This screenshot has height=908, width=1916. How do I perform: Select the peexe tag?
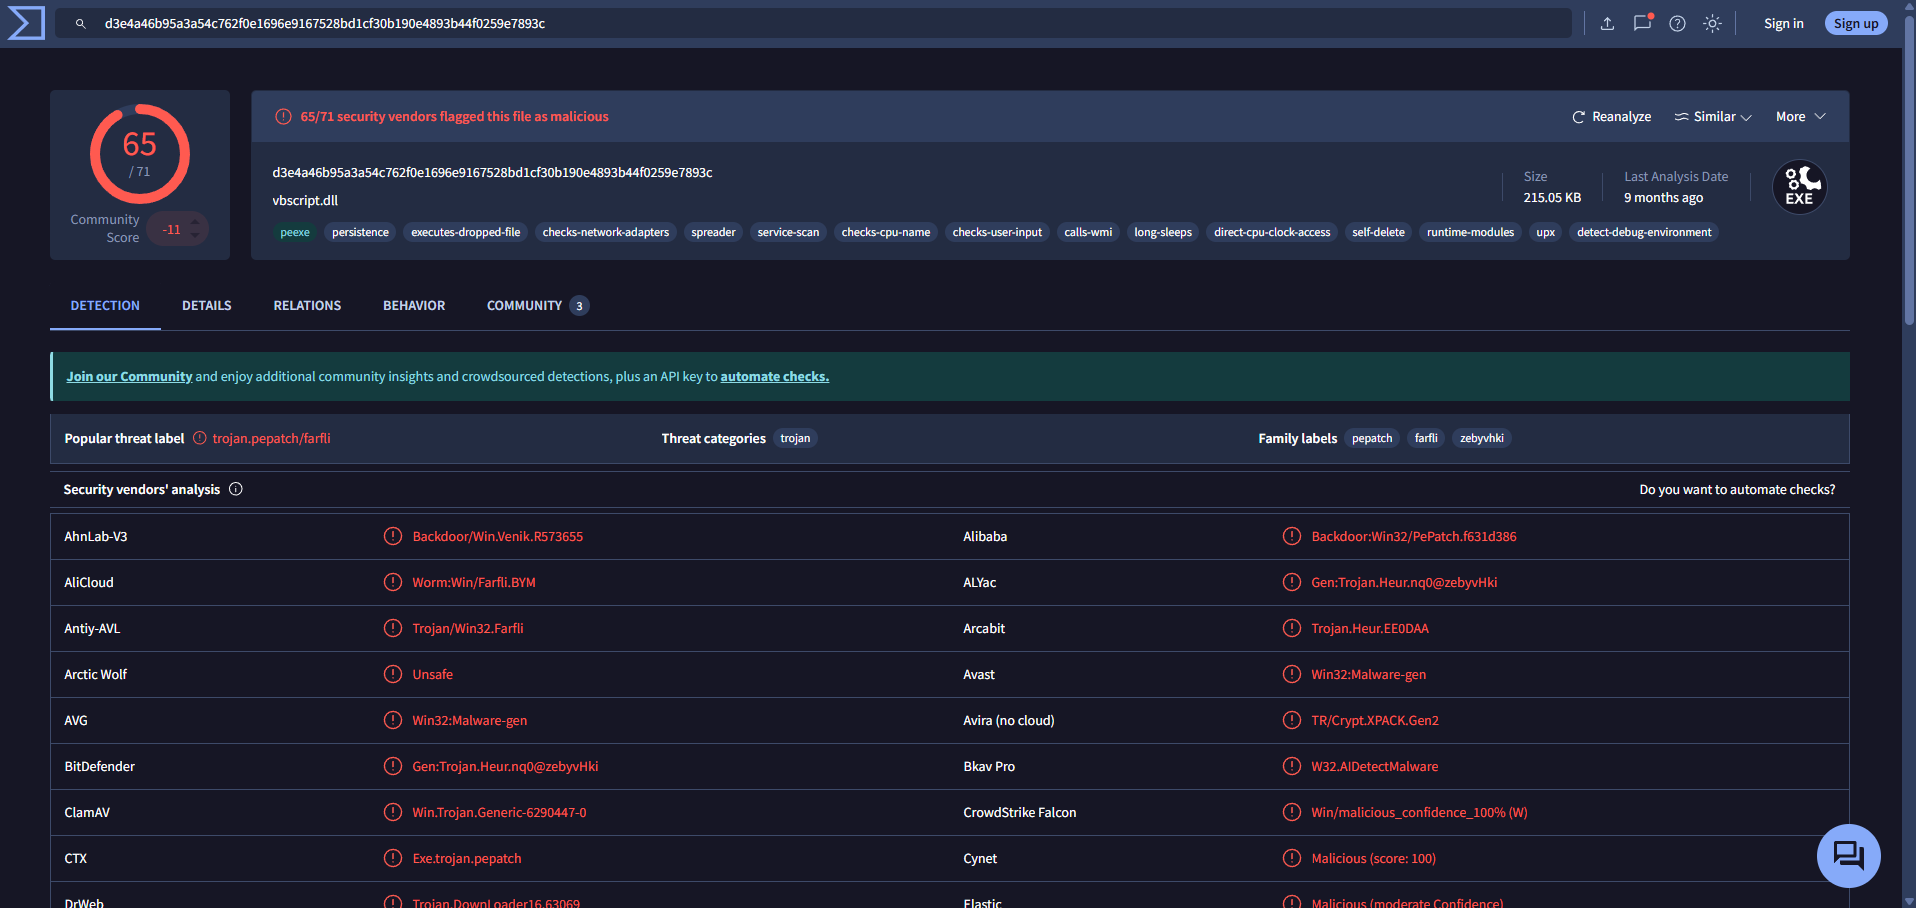[x=295, y=232]
